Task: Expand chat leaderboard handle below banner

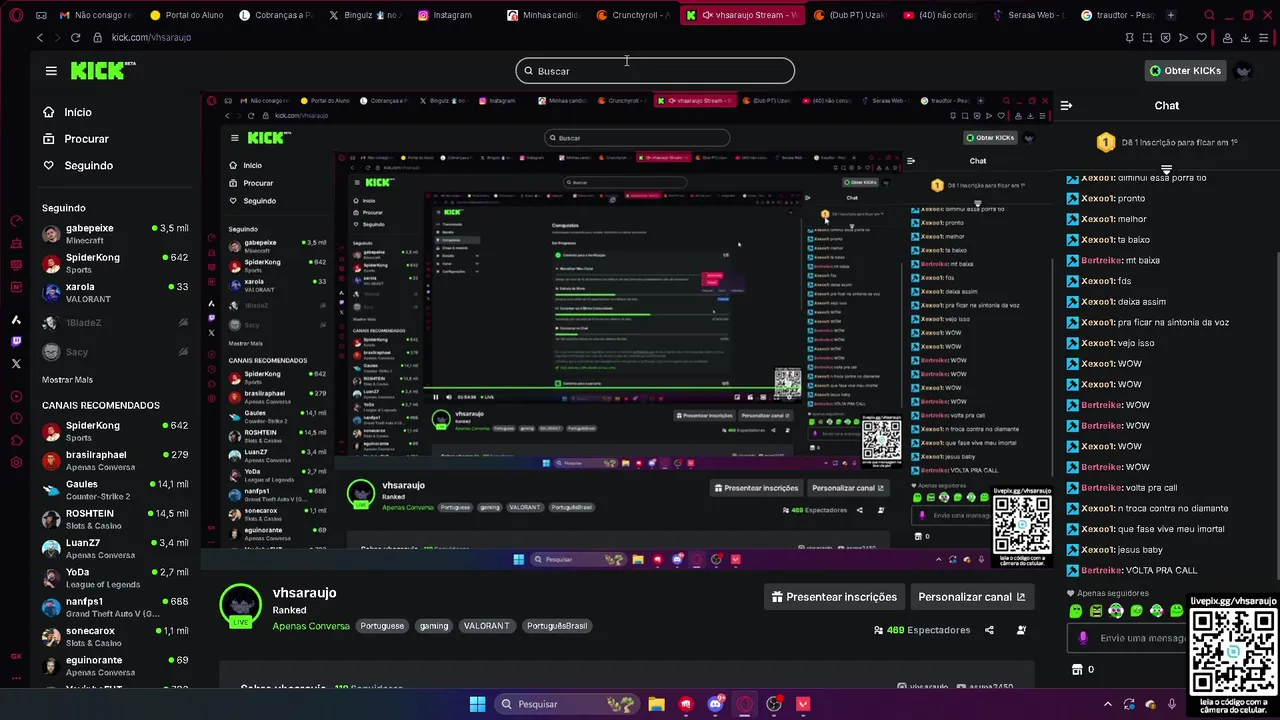Action: pyautogui.click(x=1166, y=170)
